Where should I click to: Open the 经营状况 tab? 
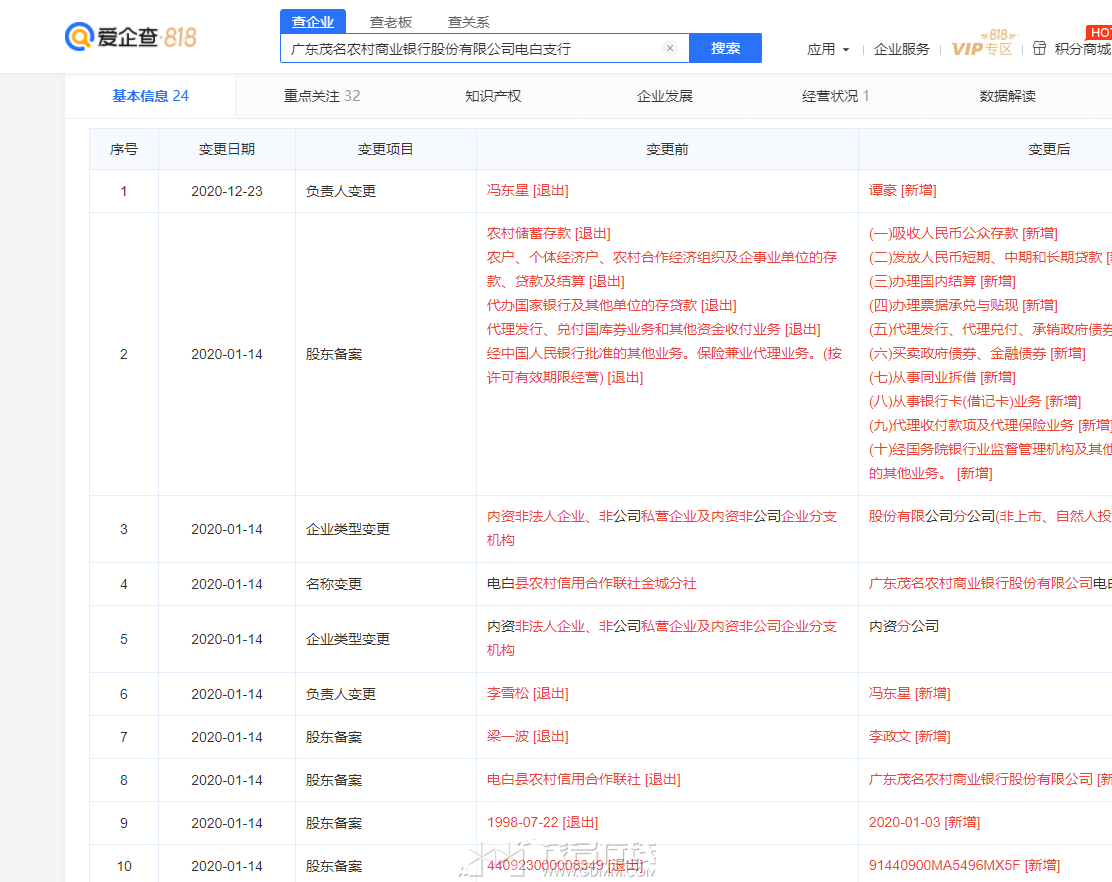835,96
